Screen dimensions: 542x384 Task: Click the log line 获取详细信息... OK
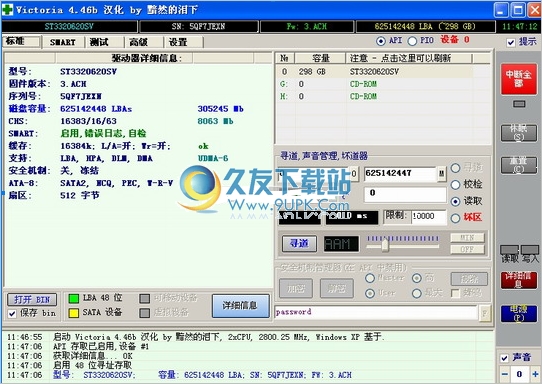coord(92,356)
